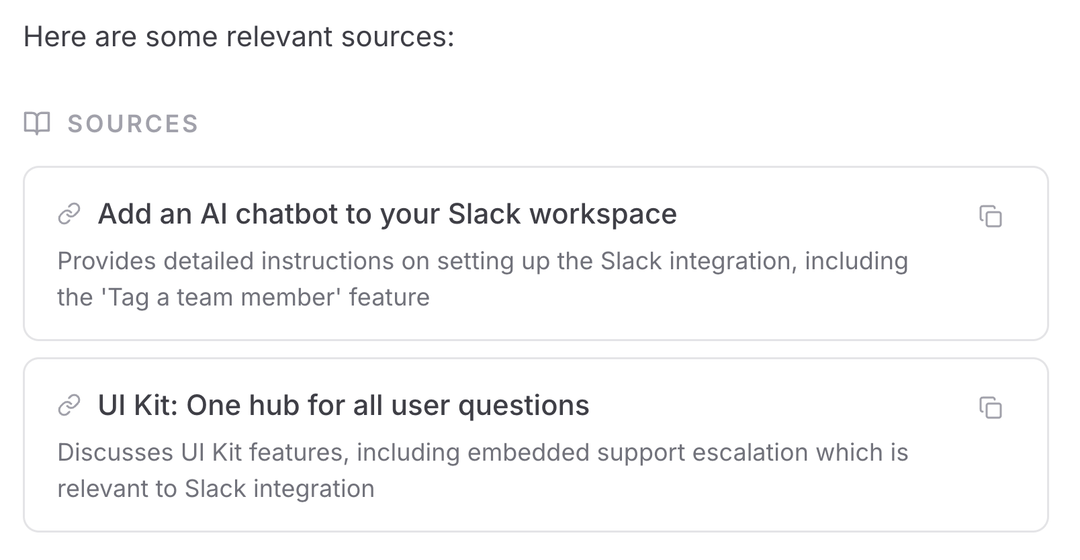Click the book icon beside SOURCES

37,123
